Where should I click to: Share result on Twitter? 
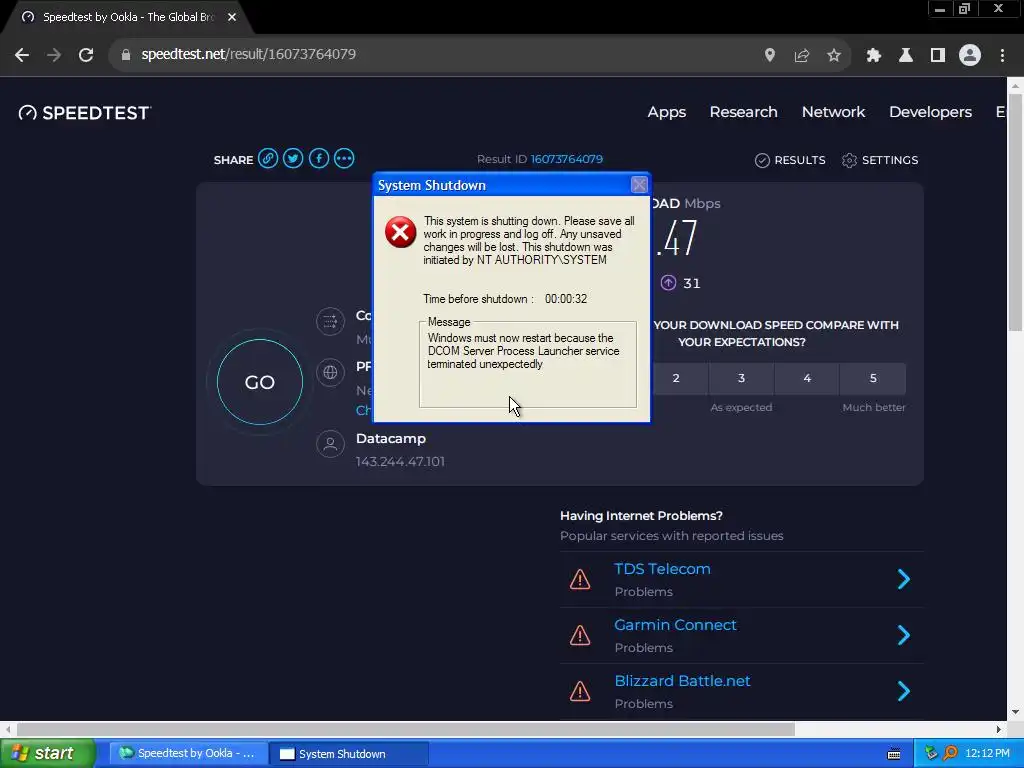[x=293, y=159]
